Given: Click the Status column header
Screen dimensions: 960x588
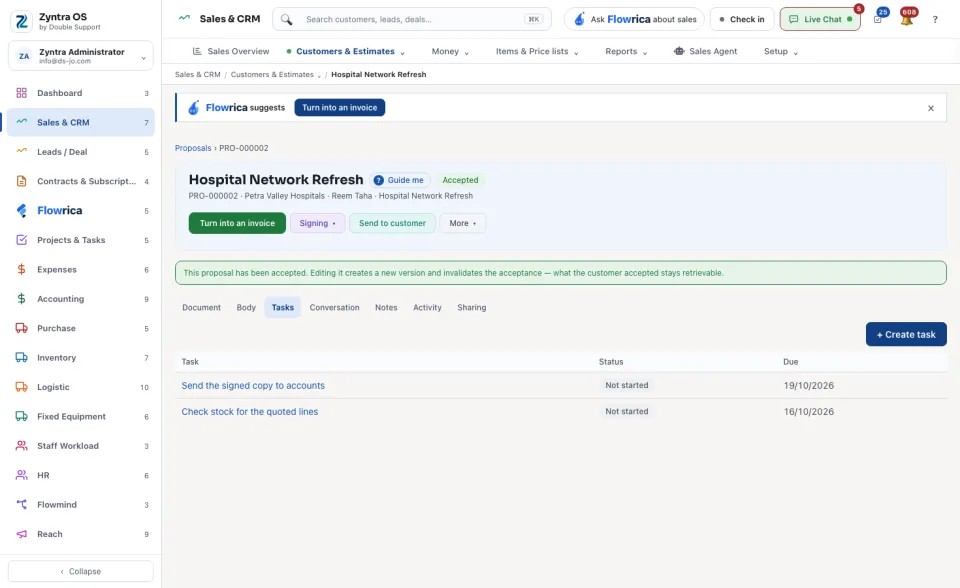Looking at the screenshot, I should coord(611,362).
